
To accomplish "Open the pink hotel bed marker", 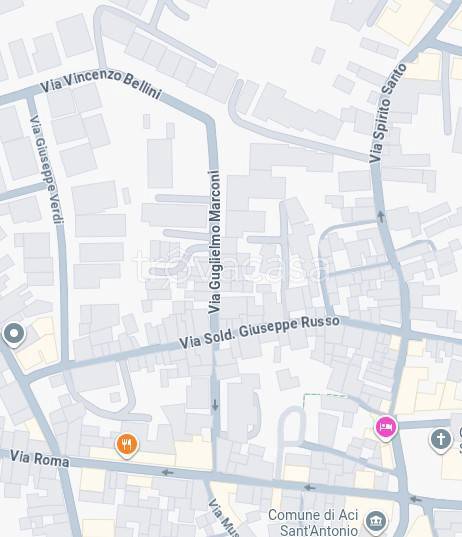I will pyautogui.click(x=386, y=428).
